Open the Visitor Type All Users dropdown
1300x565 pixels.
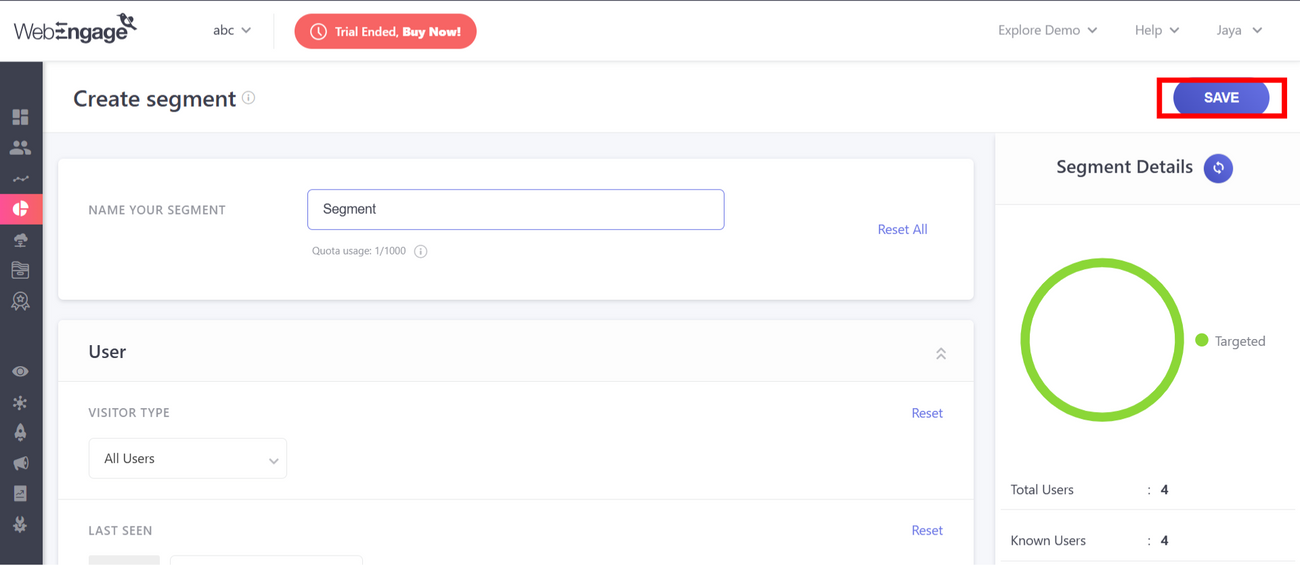click(188, 459)
